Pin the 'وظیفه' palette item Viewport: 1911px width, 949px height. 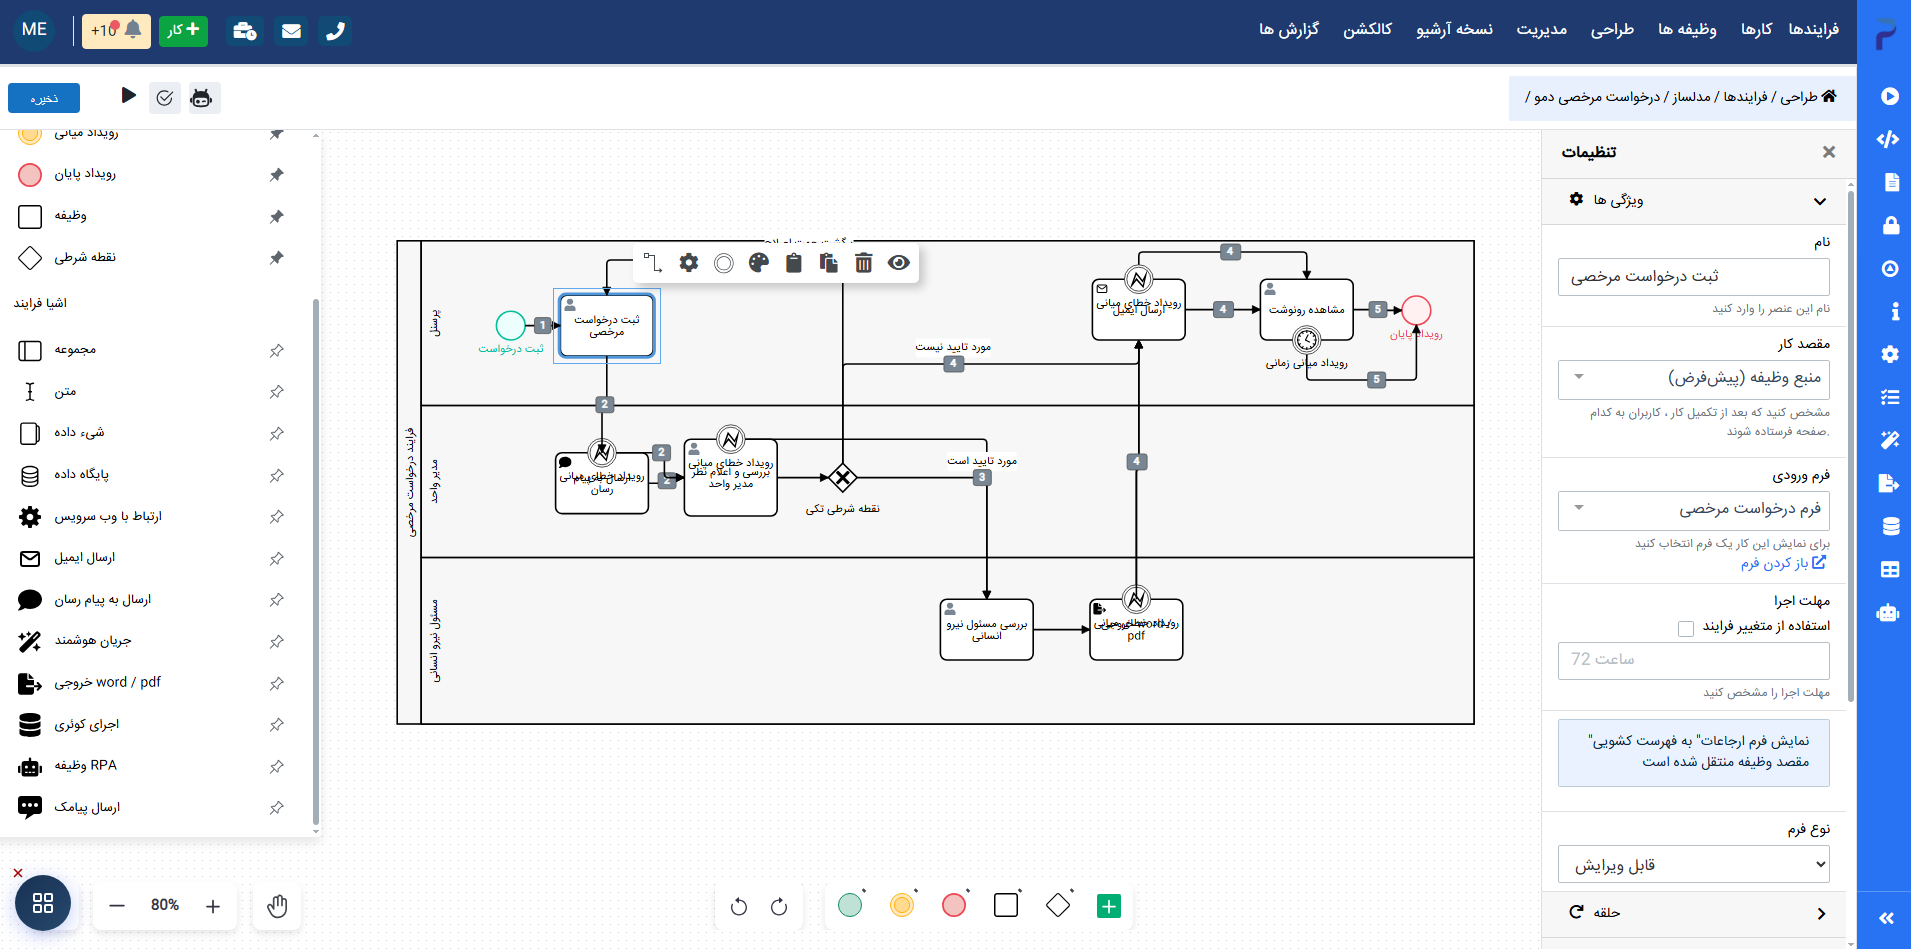(277, 217)
